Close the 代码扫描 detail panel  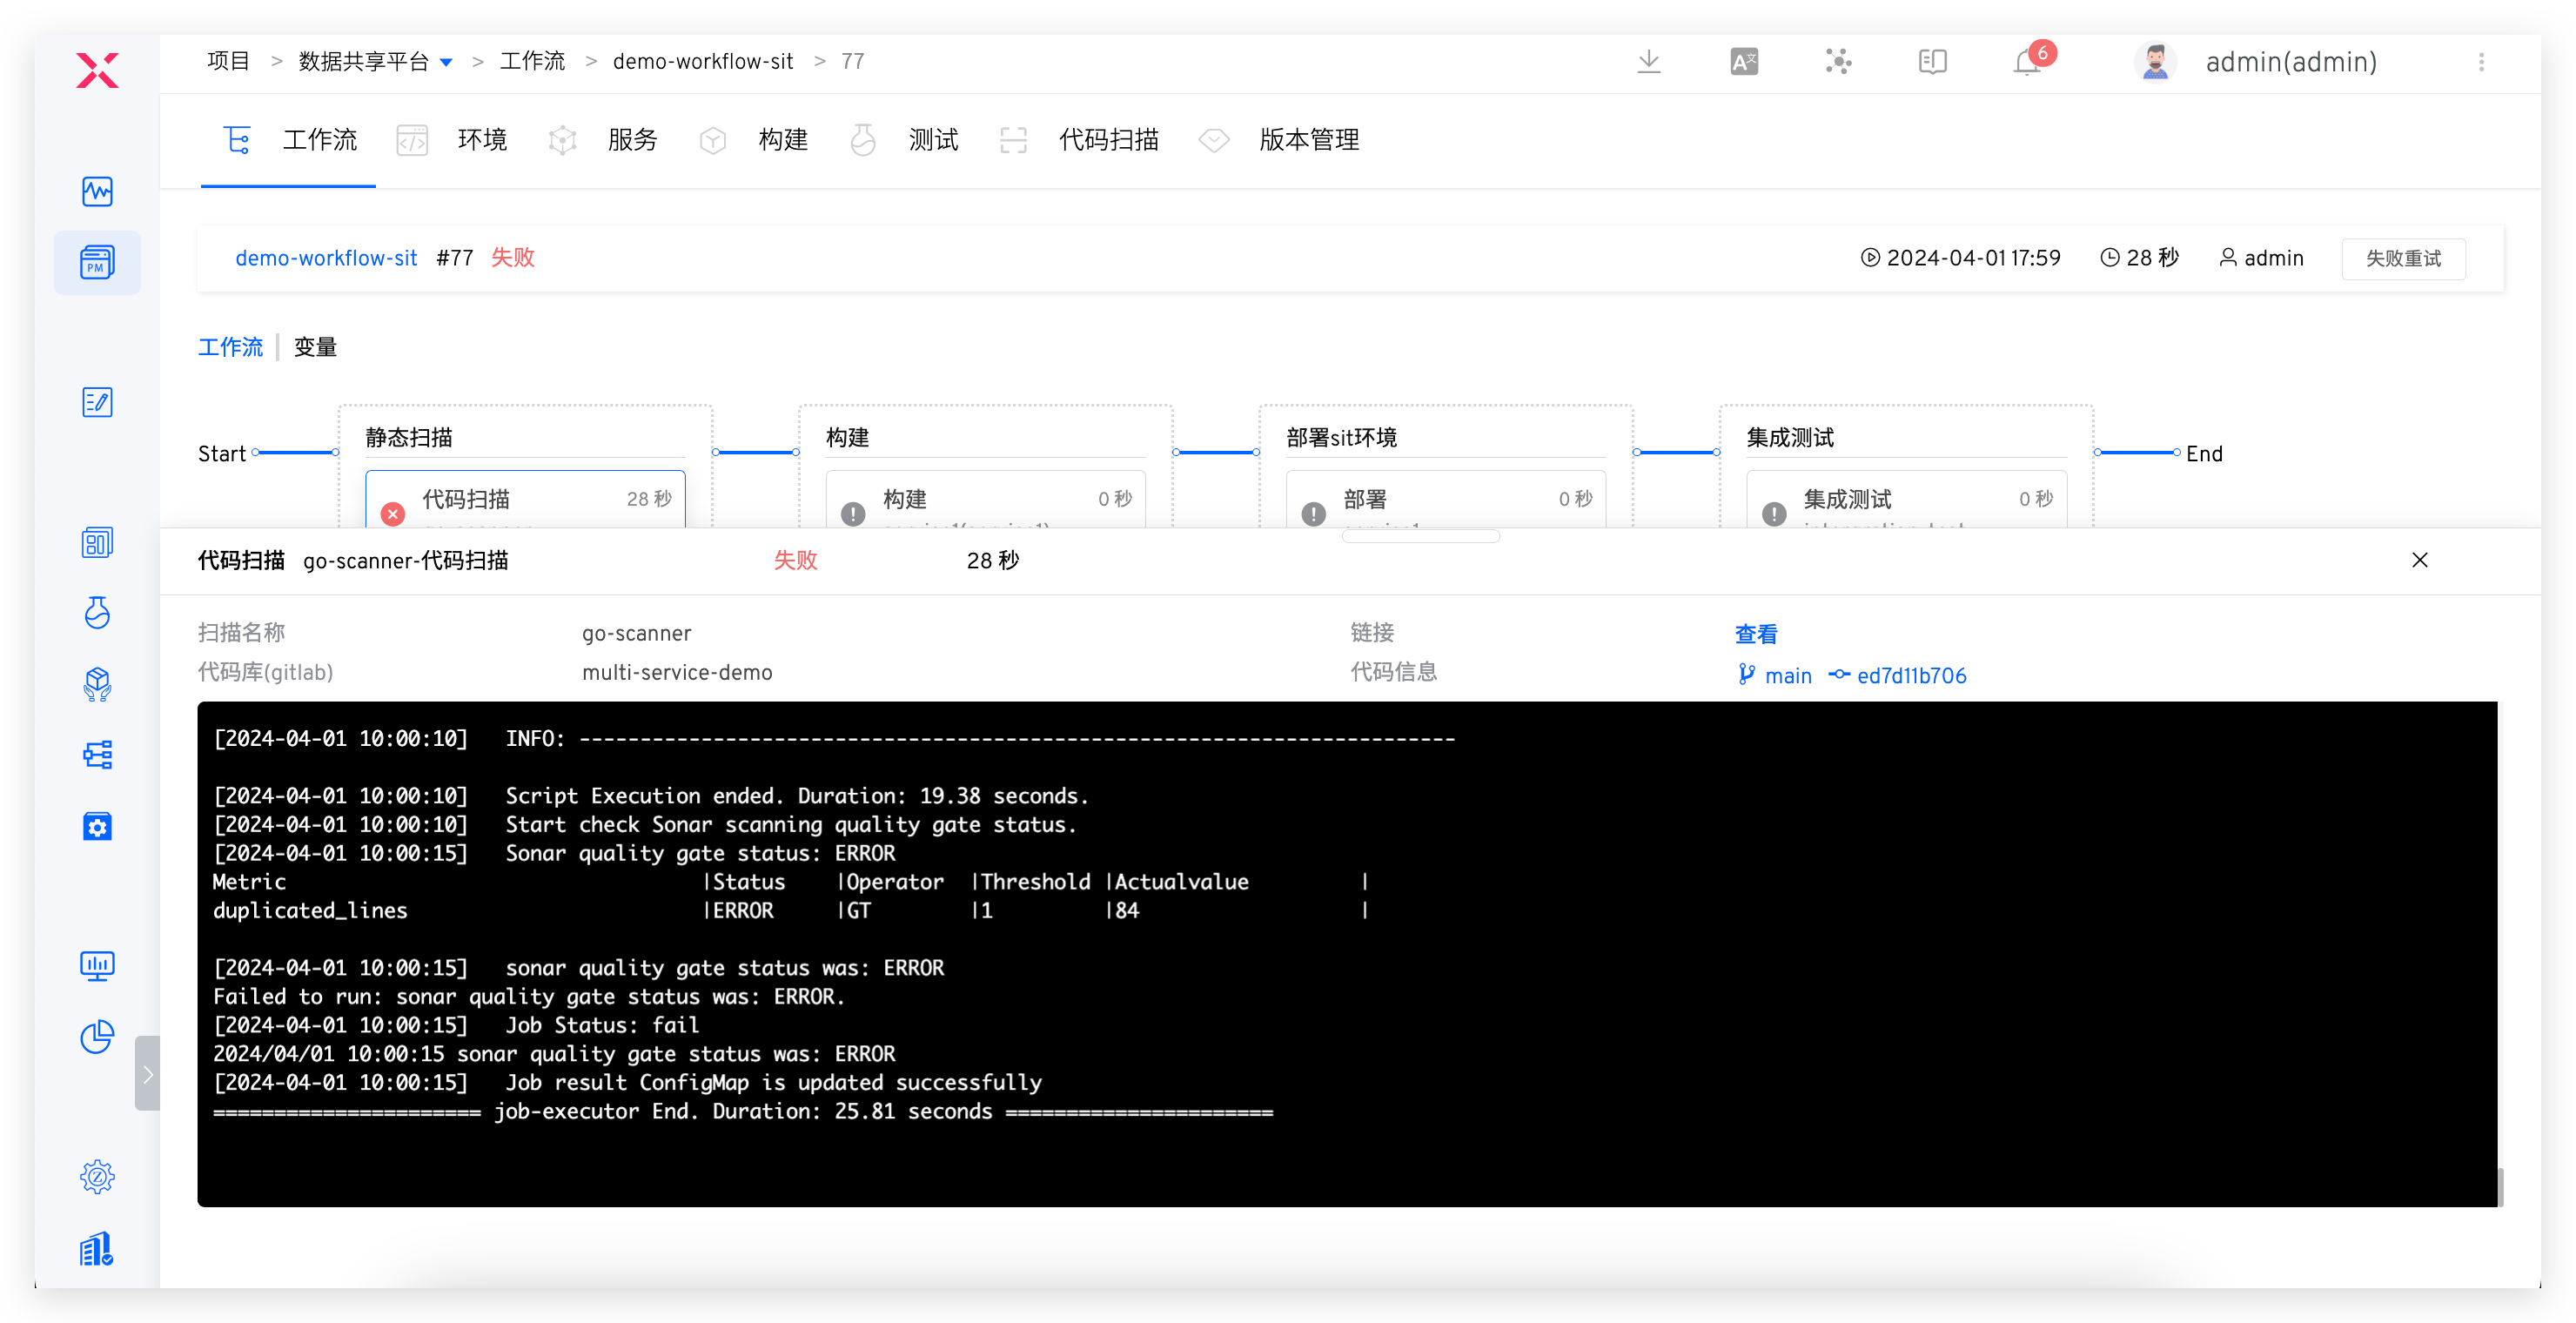[x=2419, y=560]
